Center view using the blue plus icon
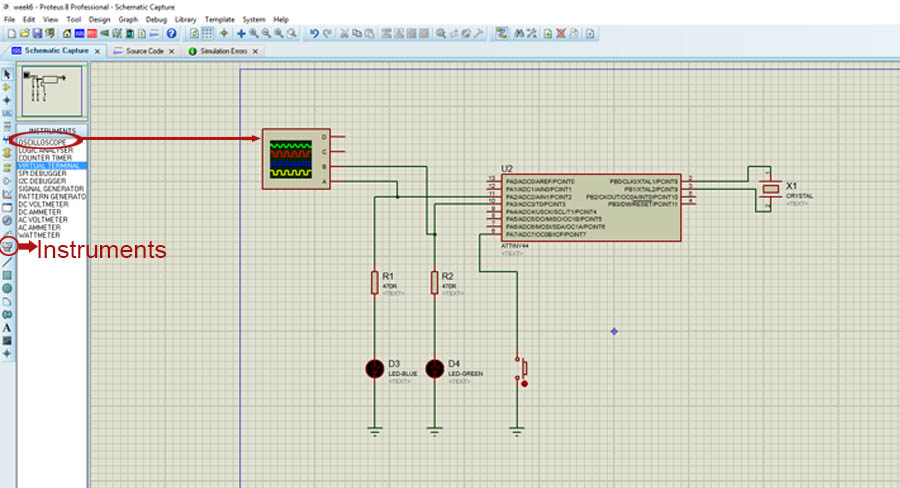 click(x=242, y=33)
